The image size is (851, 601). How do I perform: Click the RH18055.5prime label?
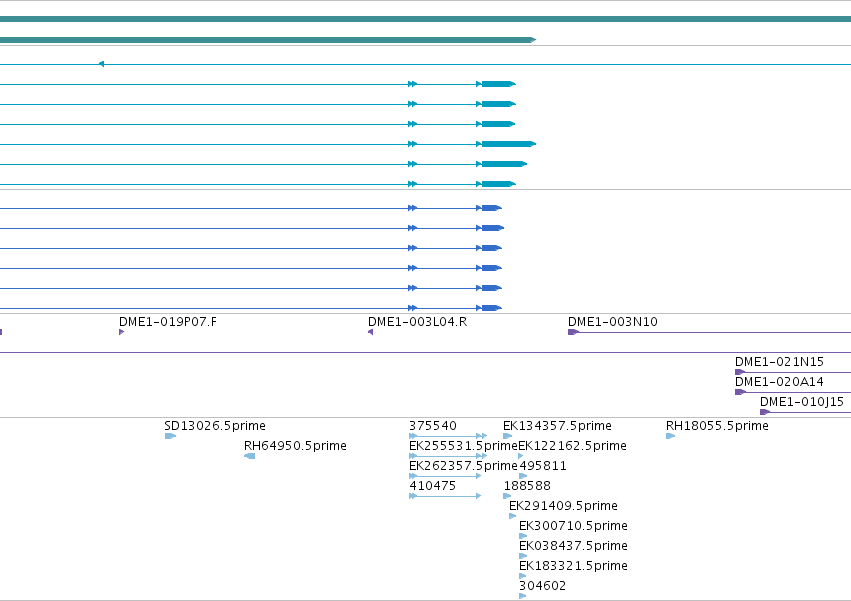tap(717, 426)
